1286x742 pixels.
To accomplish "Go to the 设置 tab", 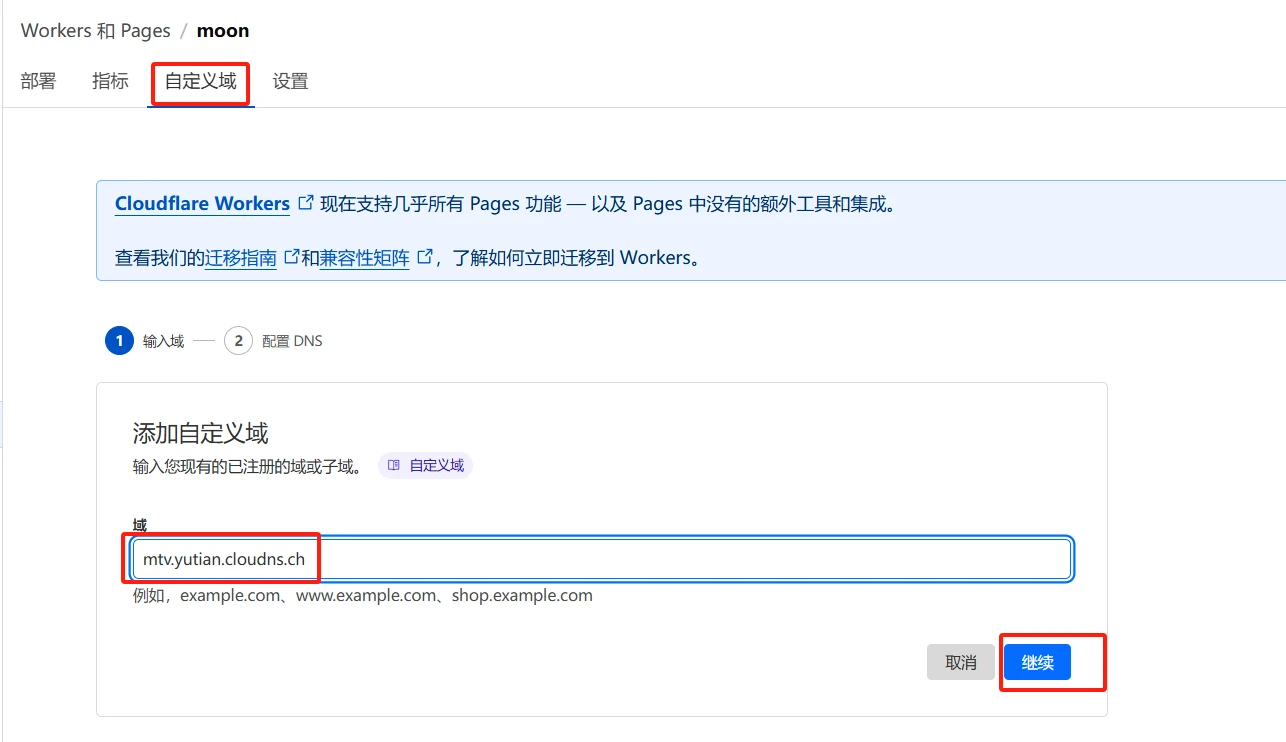I will click(290, 82).
